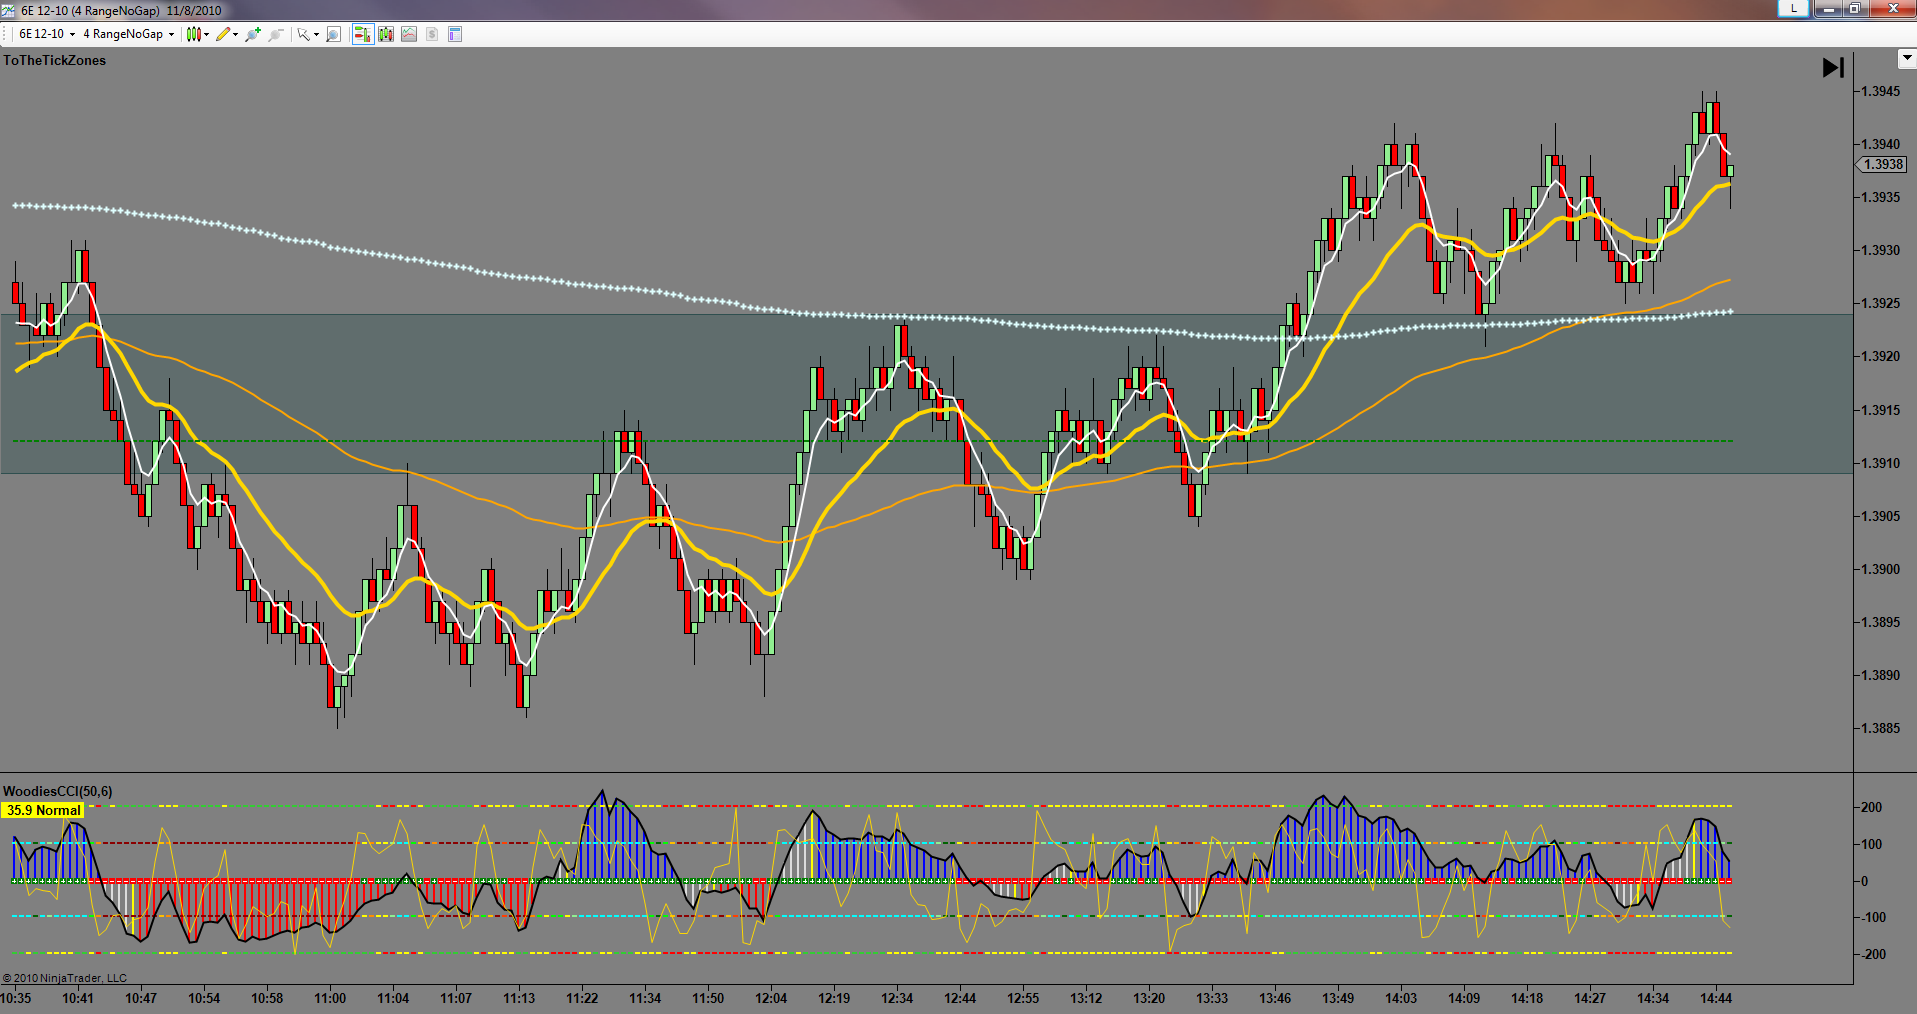Viewport: 1917px width, 1014px height.
Task: Open the price axis dropdown arrow
Action: 1906,58
